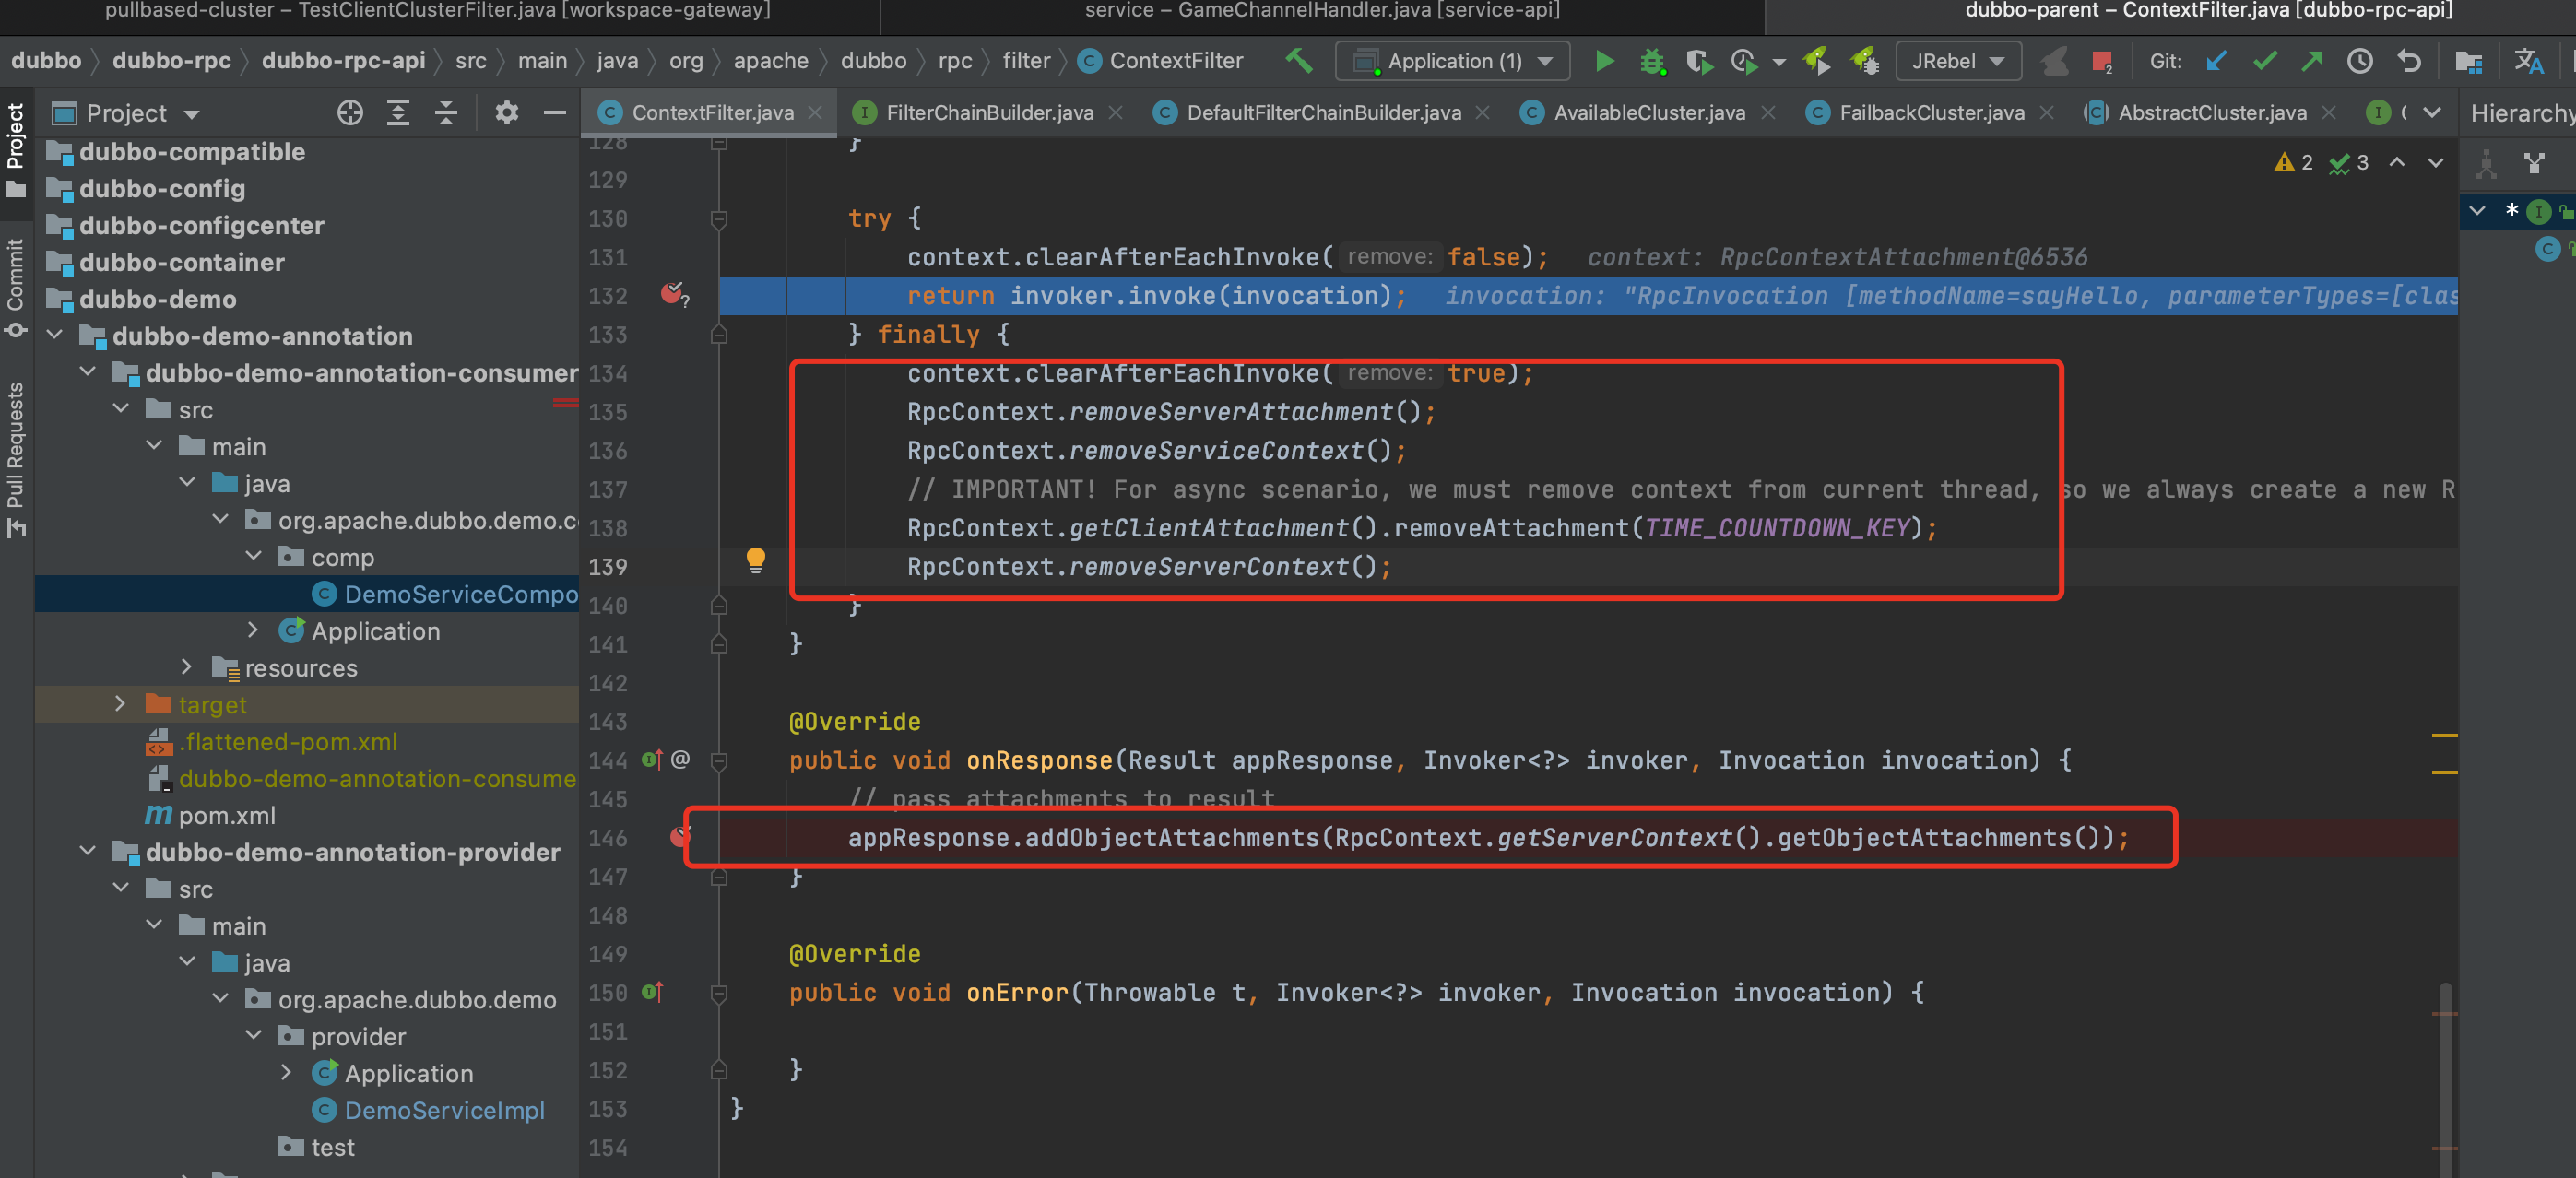Stop the running process
Screen dimensions: 2576x1178
click(2101, 61)
